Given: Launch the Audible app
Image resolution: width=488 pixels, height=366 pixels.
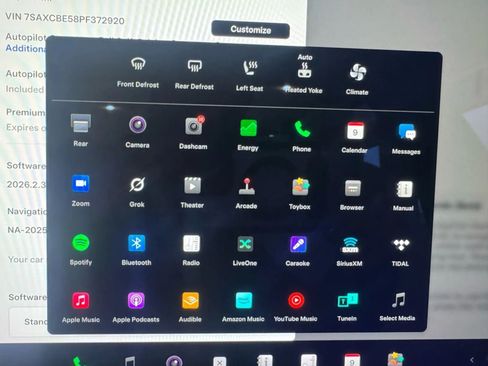Looking at the screenshot, I should [190, 307].
